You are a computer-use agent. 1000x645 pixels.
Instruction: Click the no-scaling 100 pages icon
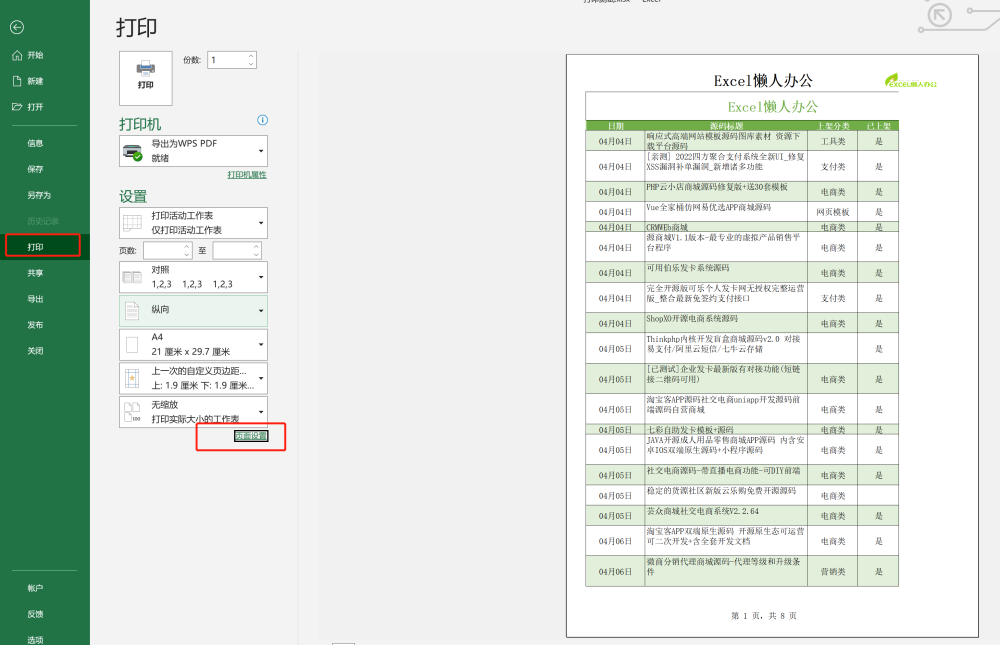132,412
